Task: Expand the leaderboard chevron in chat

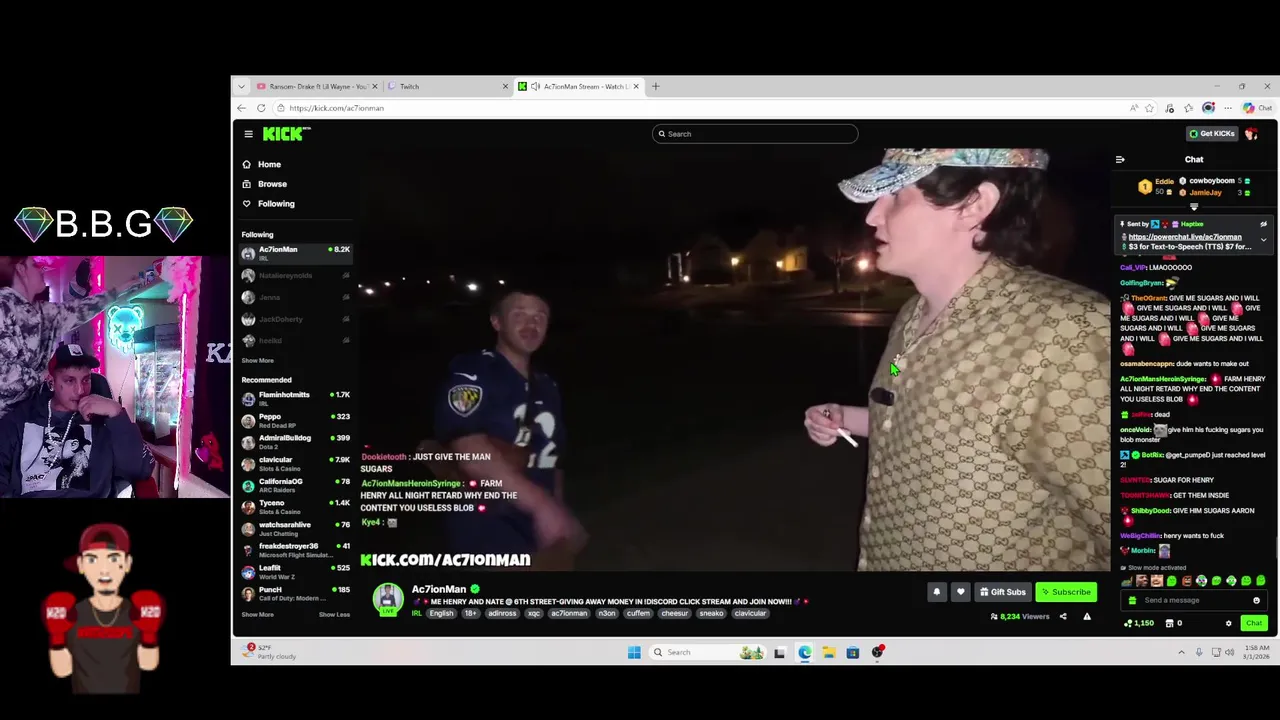Action: point(1193,207)
